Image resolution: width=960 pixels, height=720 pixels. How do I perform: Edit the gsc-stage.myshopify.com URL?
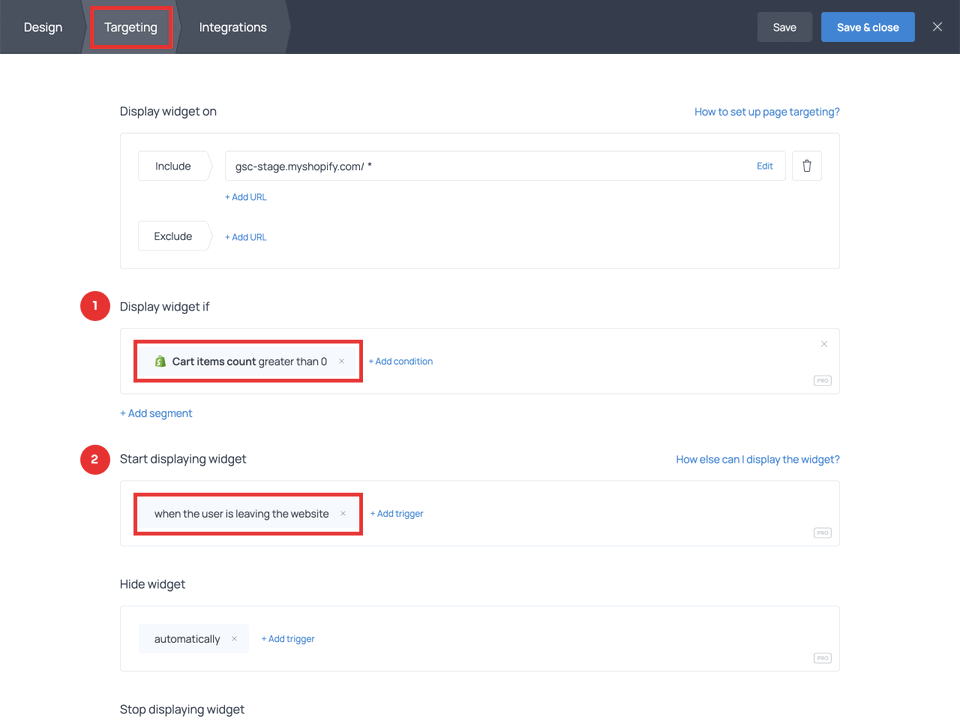[x=764, y=165]
